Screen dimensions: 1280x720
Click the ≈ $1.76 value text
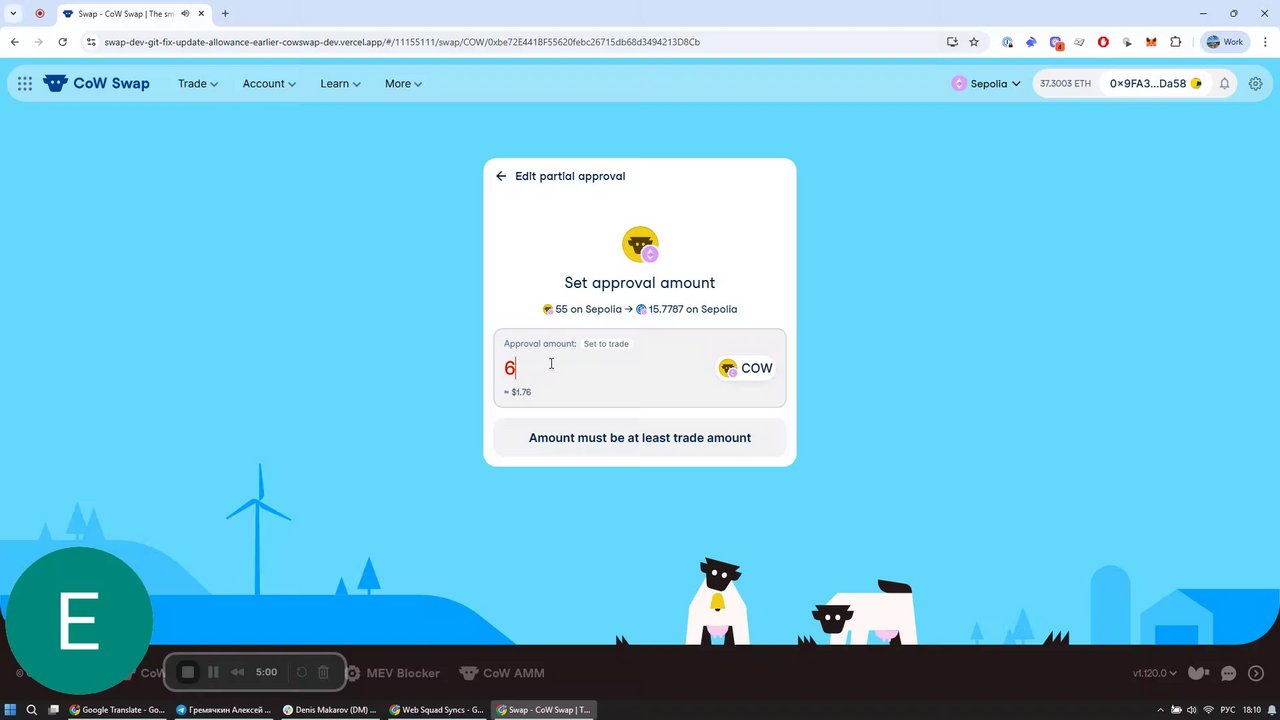(518, 392)
